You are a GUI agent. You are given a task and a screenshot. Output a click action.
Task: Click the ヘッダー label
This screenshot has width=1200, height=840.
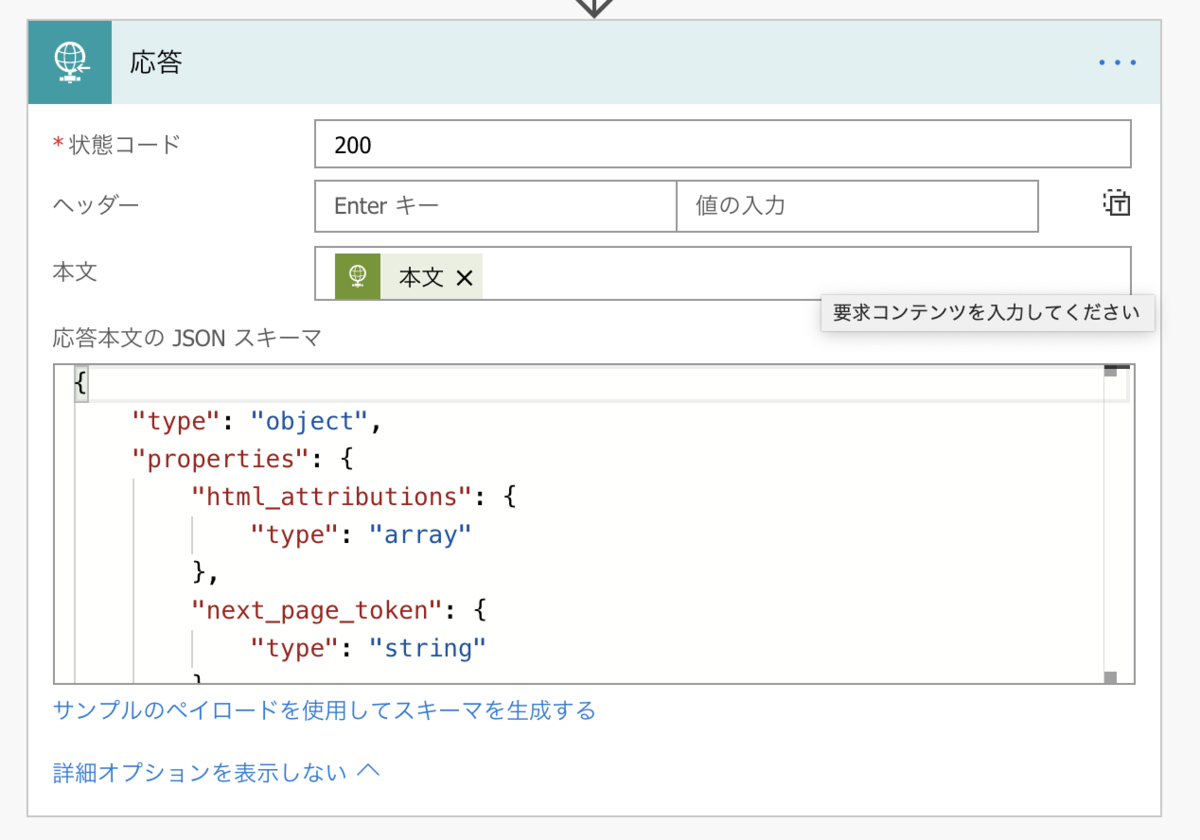(96, 205)
